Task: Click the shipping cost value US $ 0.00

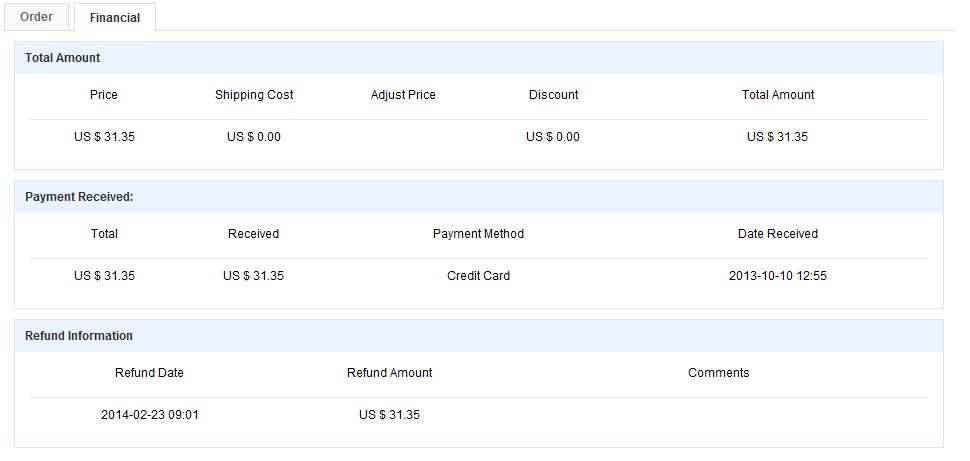Action: [254, 137]
